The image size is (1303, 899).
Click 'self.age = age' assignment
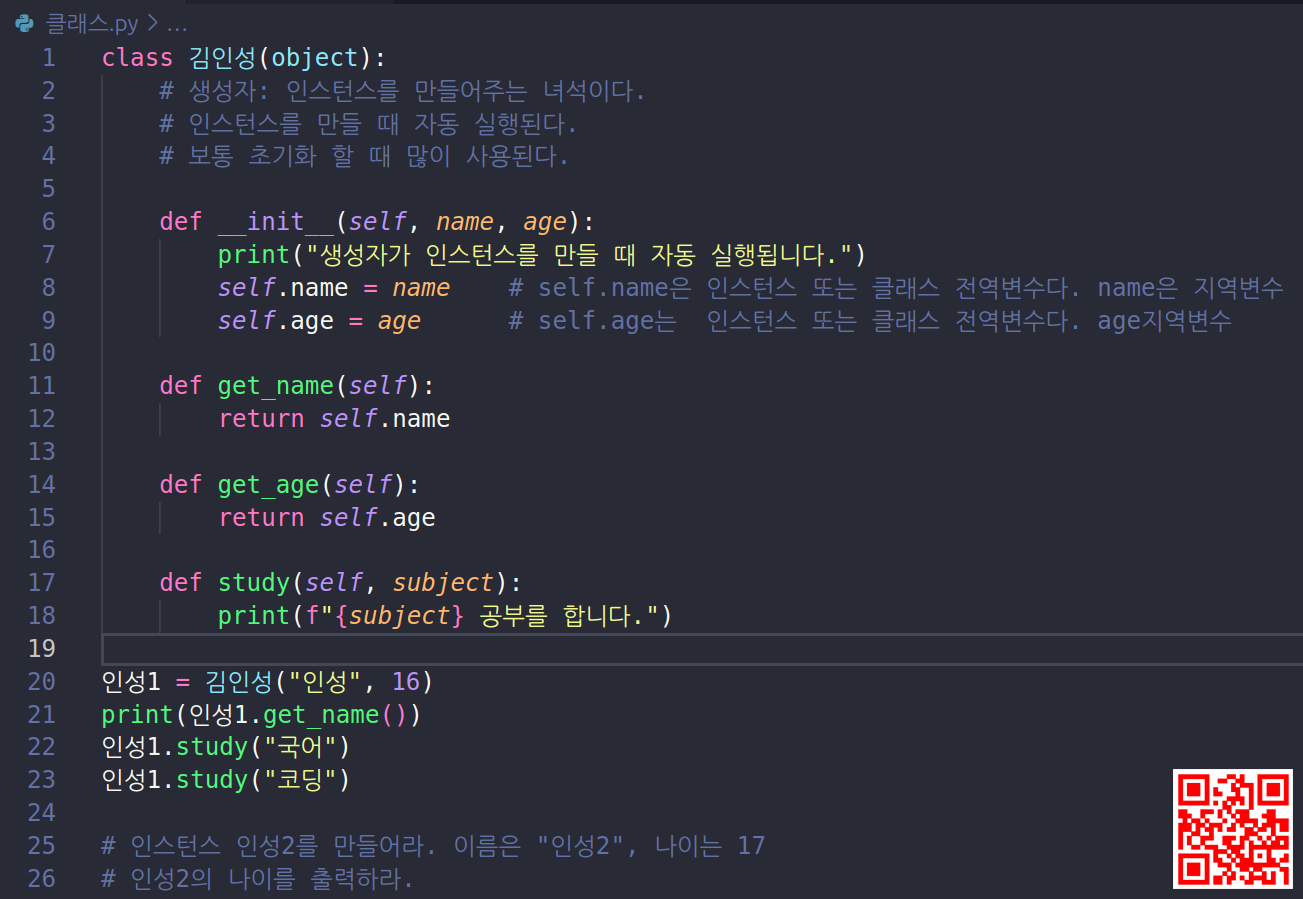320,321
